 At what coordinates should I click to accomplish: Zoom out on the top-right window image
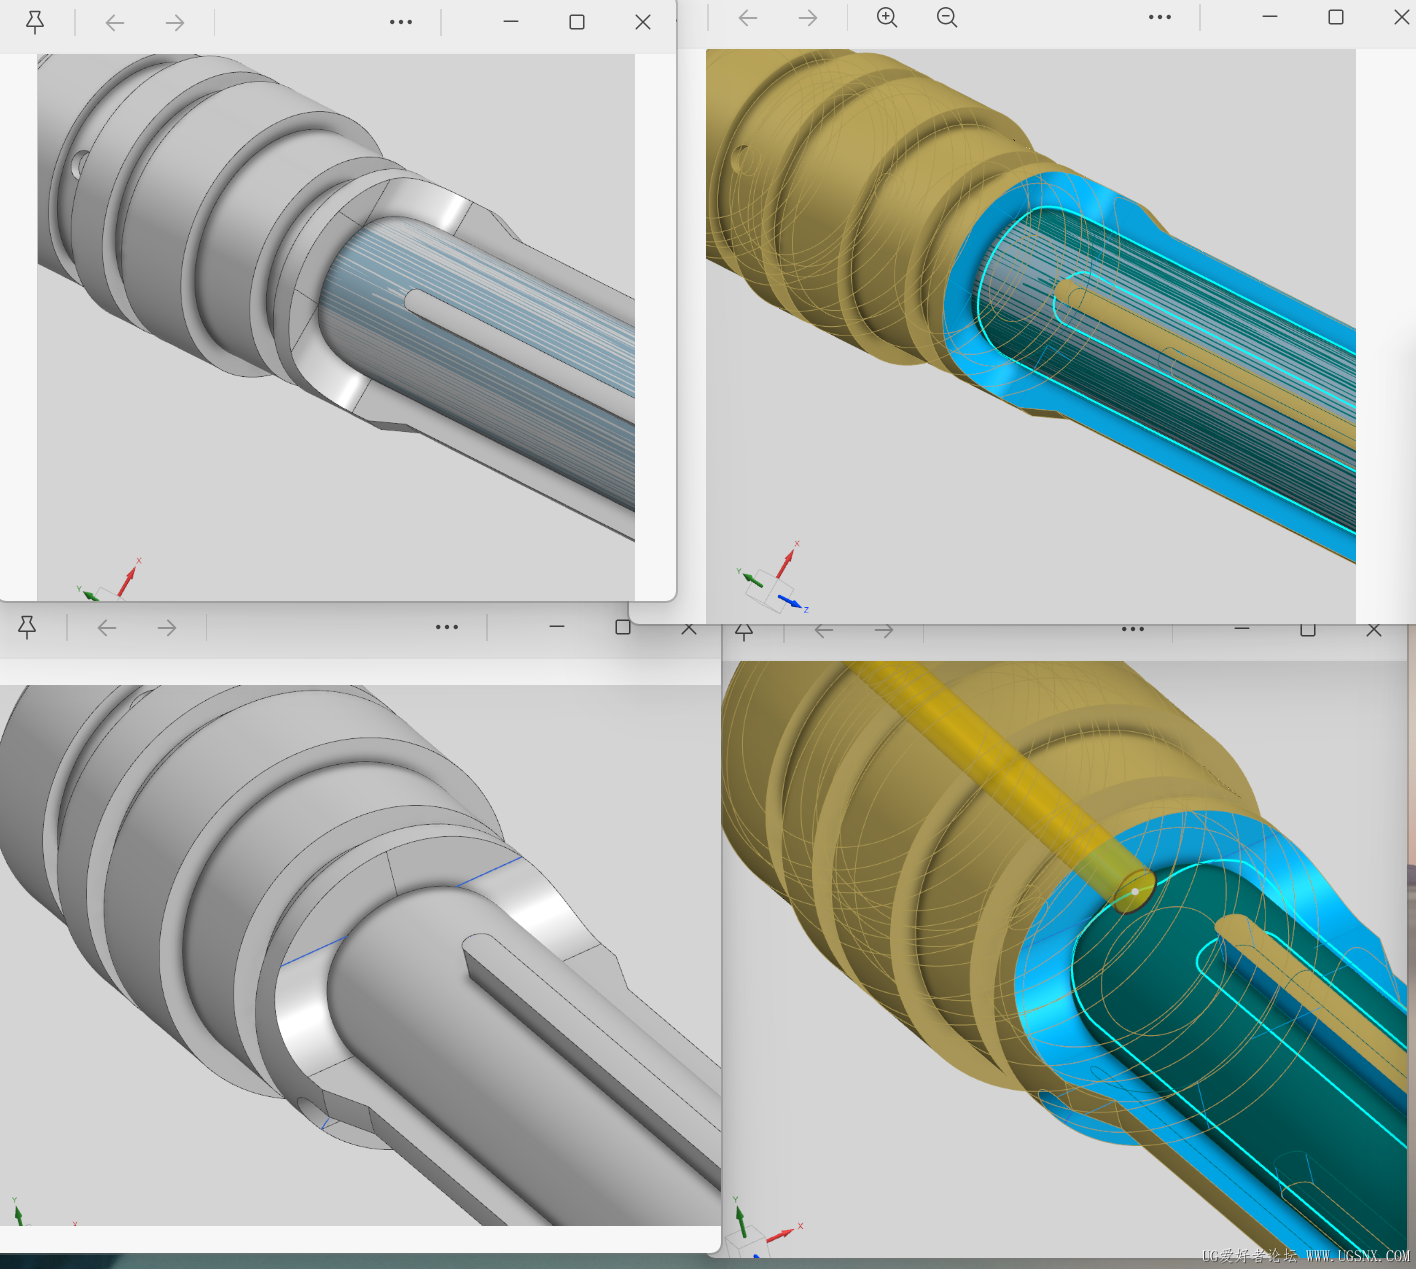click(x=947, y=18)
